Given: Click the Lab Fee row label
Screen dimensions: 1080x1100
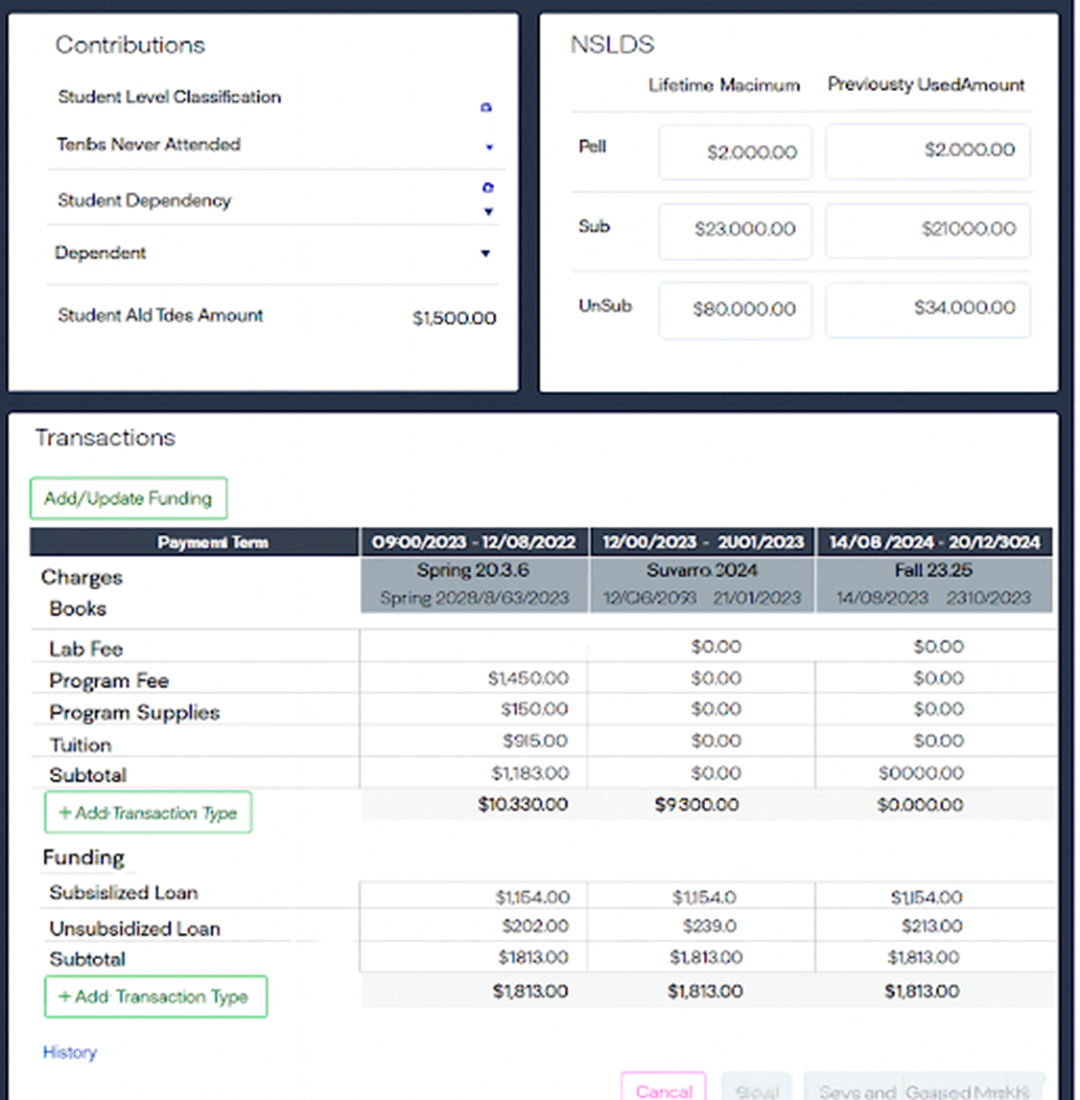Looking at the screenshot, I should [x=86, y=649].
